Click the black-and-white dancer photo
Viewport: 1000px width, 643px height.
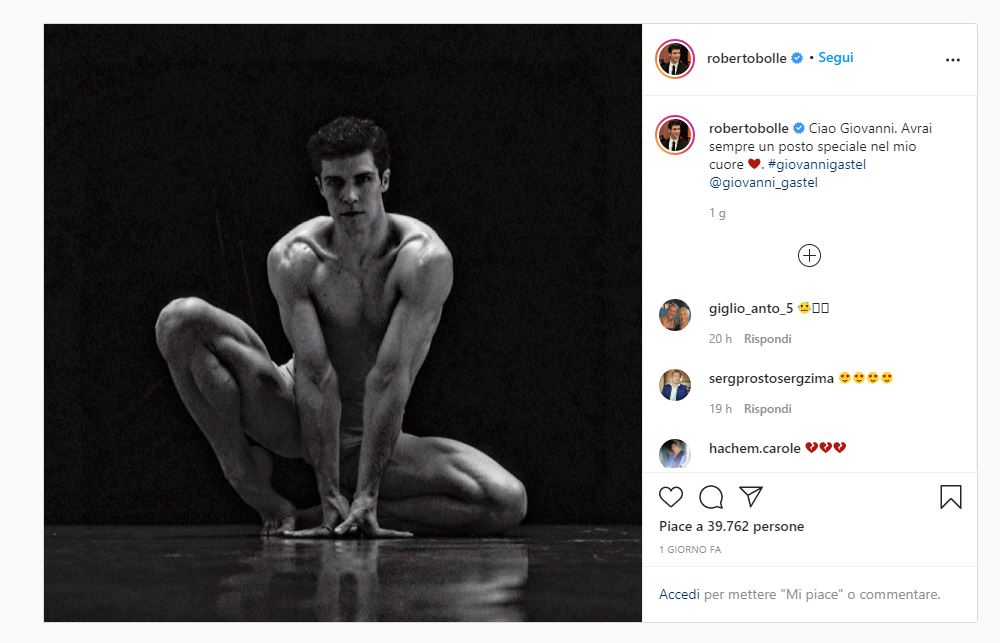343,322
